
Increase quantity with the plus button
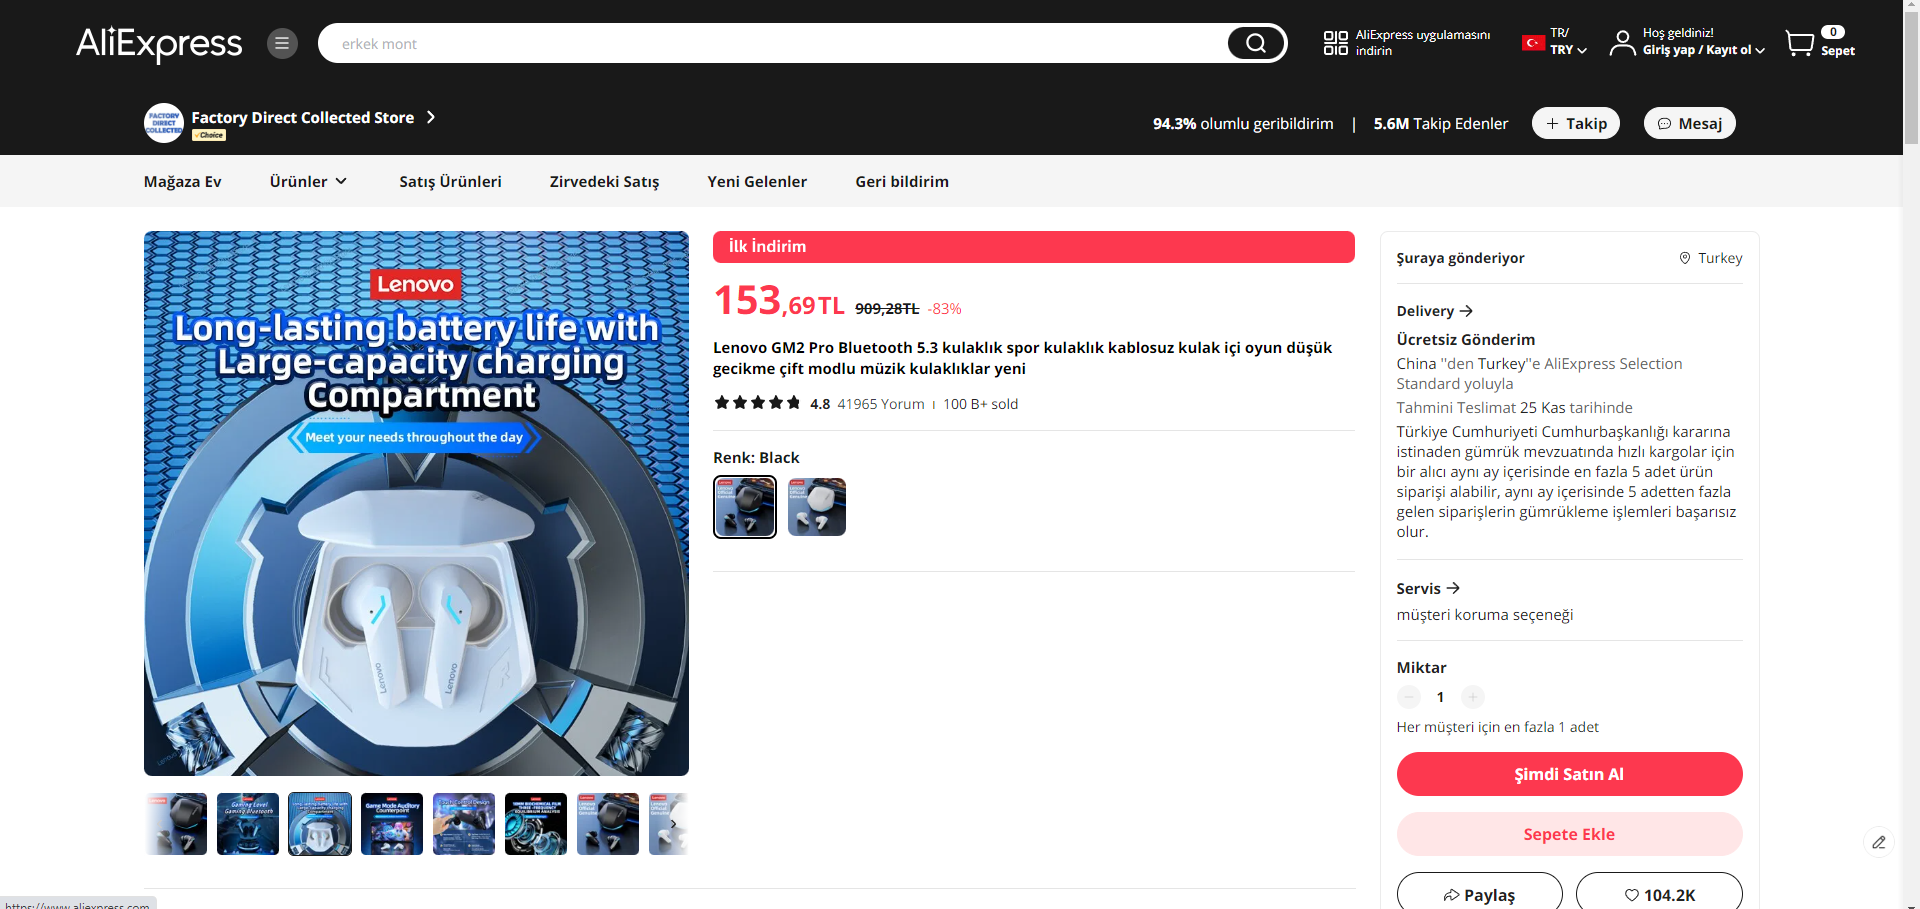(x=1473, y=697)
